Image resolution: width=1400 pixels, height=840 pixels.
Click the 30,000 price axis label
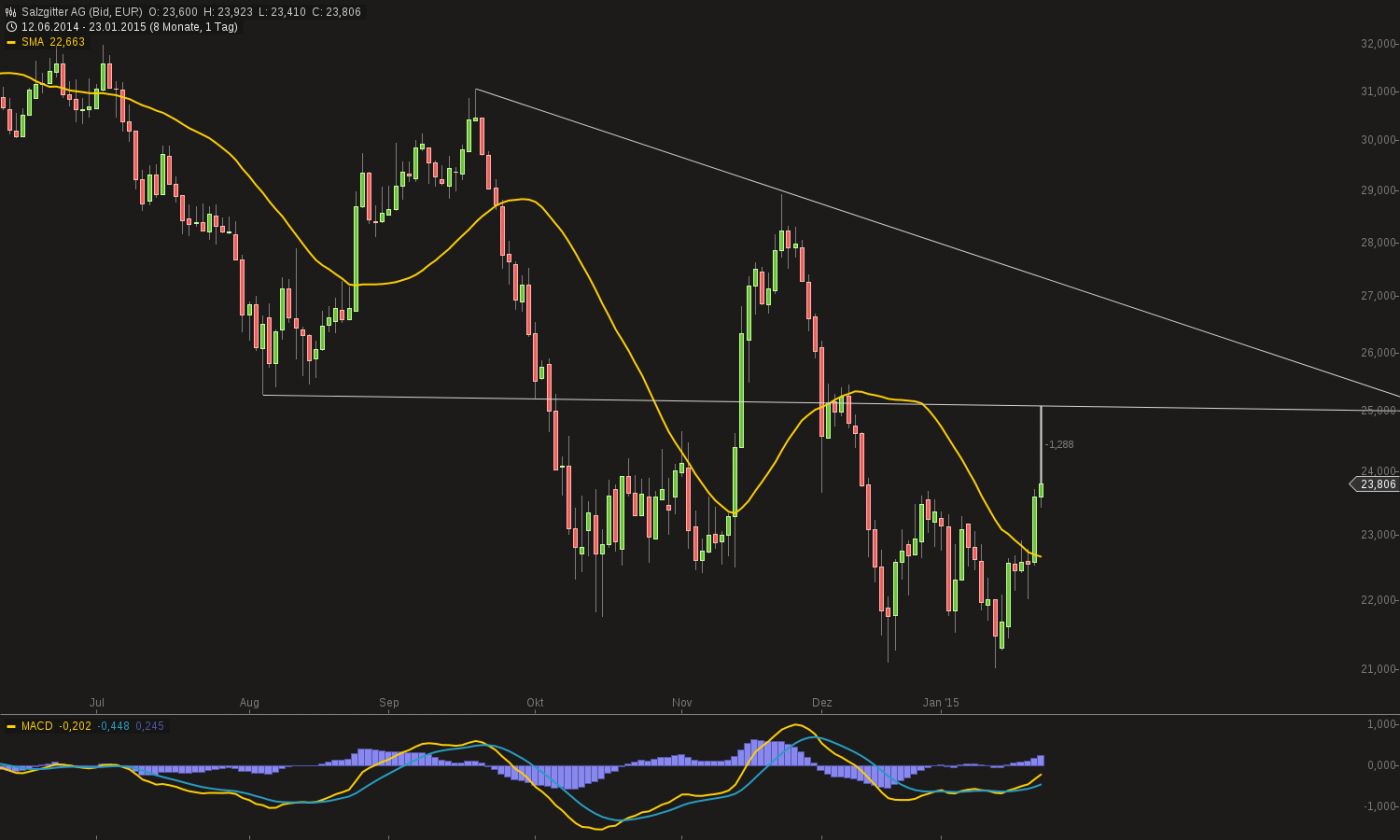(1378, 140)
